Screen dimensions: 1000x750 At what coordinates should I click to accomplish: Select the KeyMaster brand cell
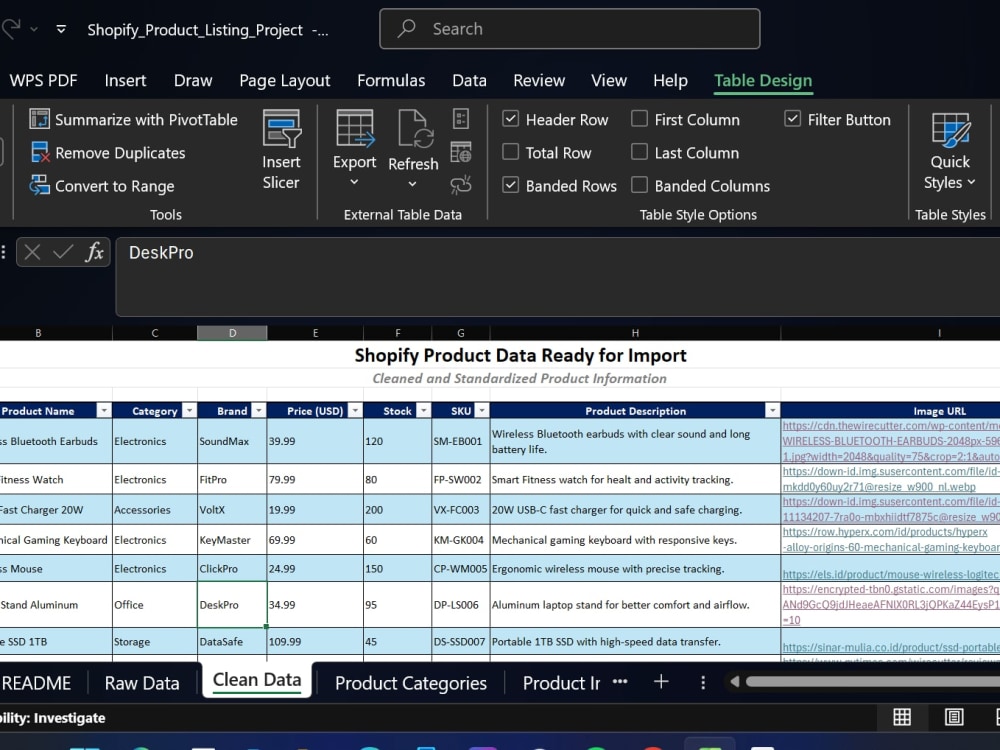click(232, 540)
